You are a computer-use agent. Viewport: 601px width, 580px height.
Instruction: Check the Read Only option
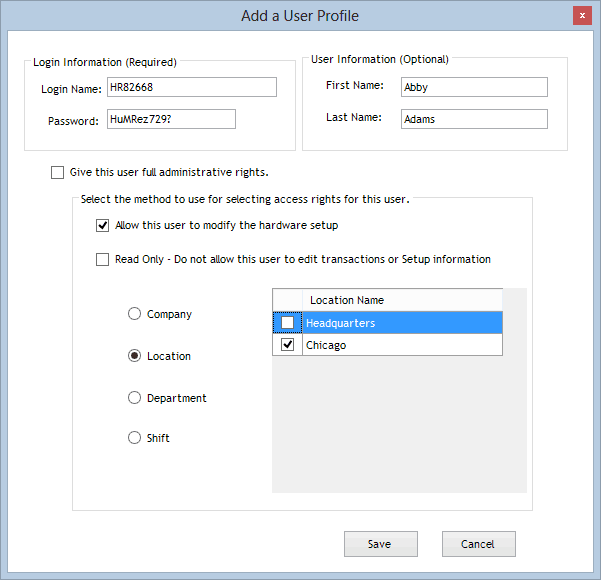tap(102, 260)
